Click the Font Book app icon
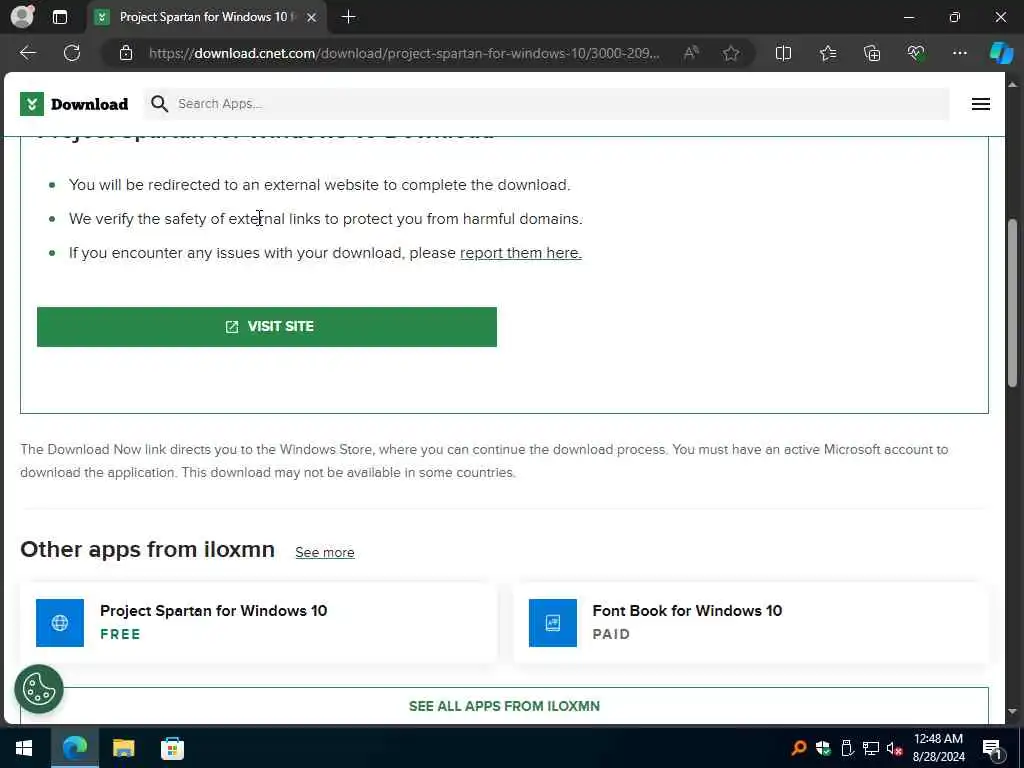This screenshot has height=768, width=1024. tap(552, 622)
